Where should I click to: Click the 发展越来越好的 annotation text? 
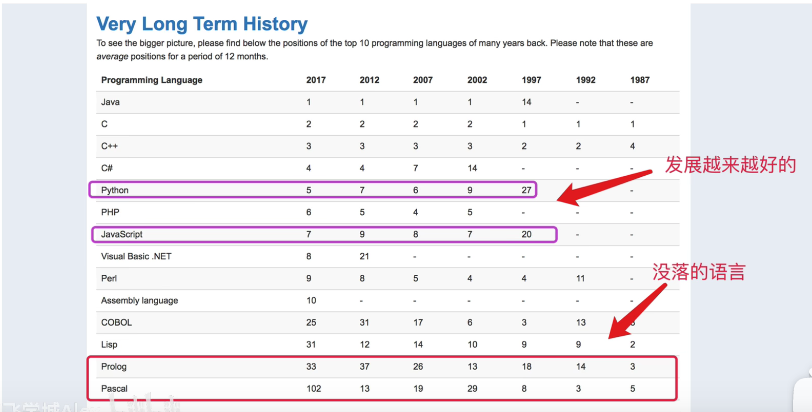pos(730,165)
